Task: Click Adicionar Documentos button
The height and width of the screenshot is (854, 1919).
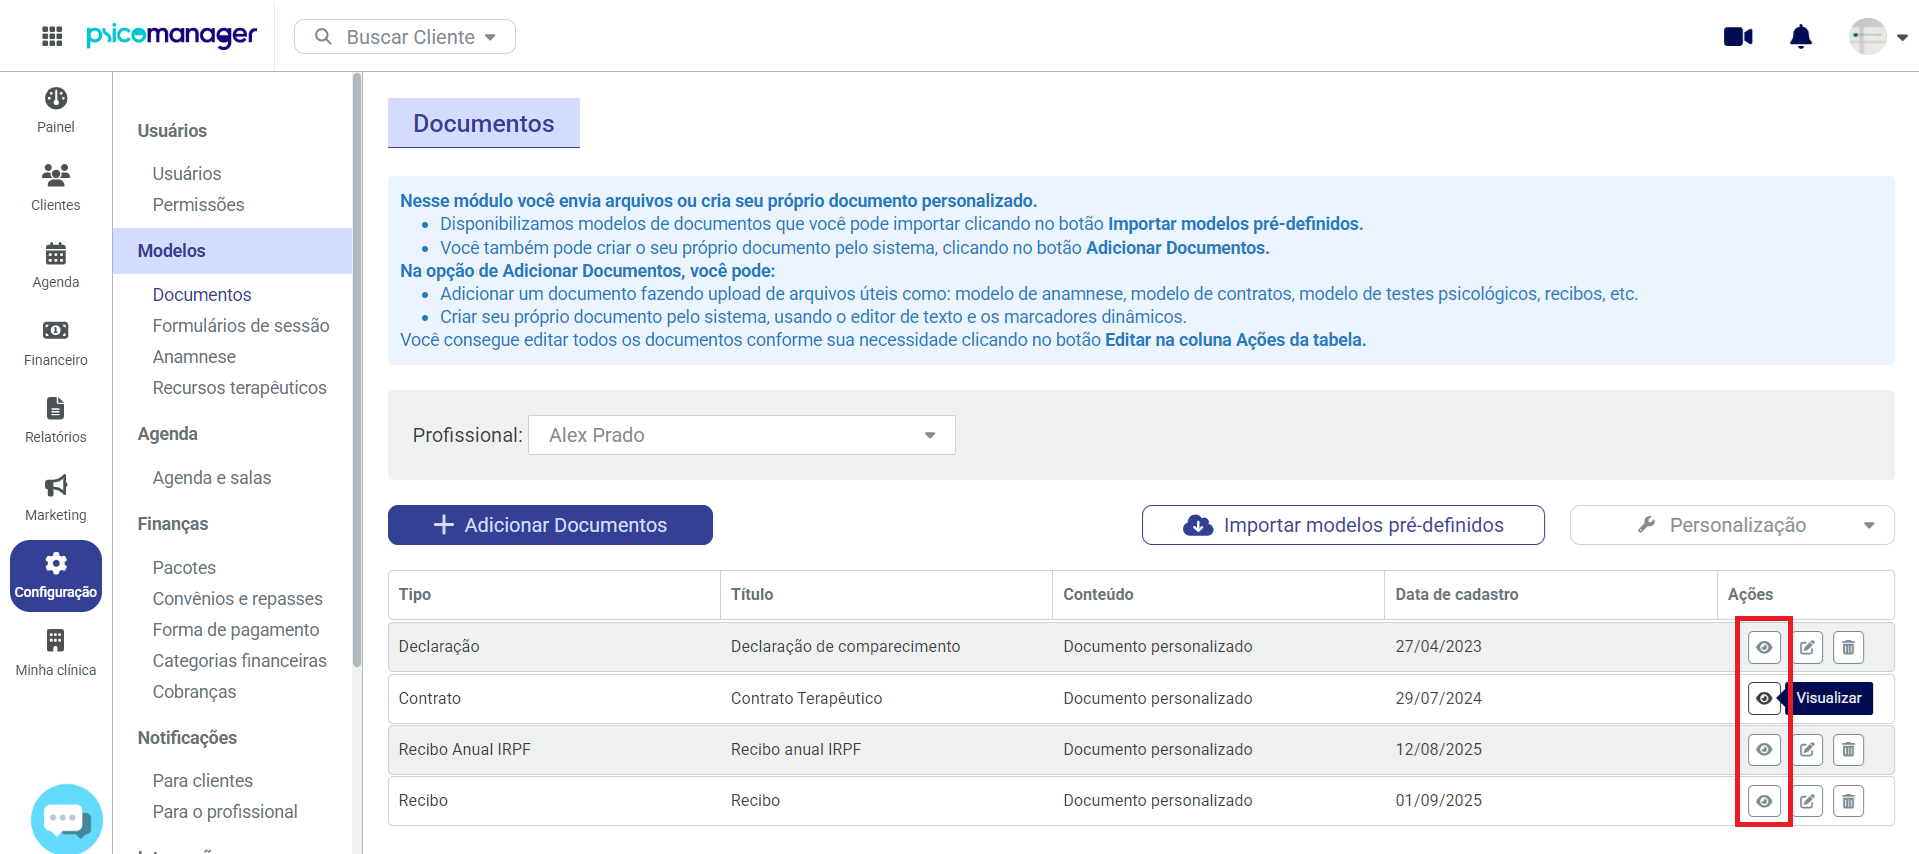Action: 550,525
